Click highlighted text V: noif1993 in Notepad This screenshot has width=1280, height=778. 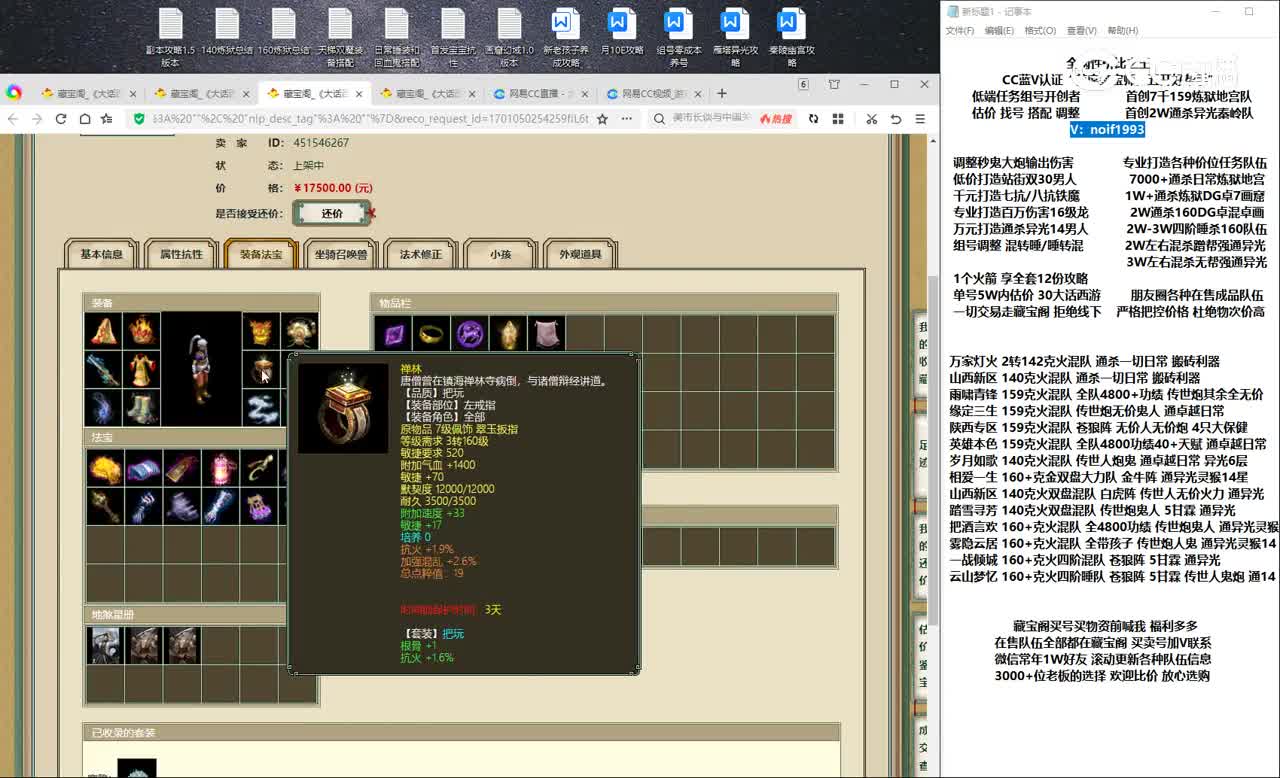[x=1106, y=129]
